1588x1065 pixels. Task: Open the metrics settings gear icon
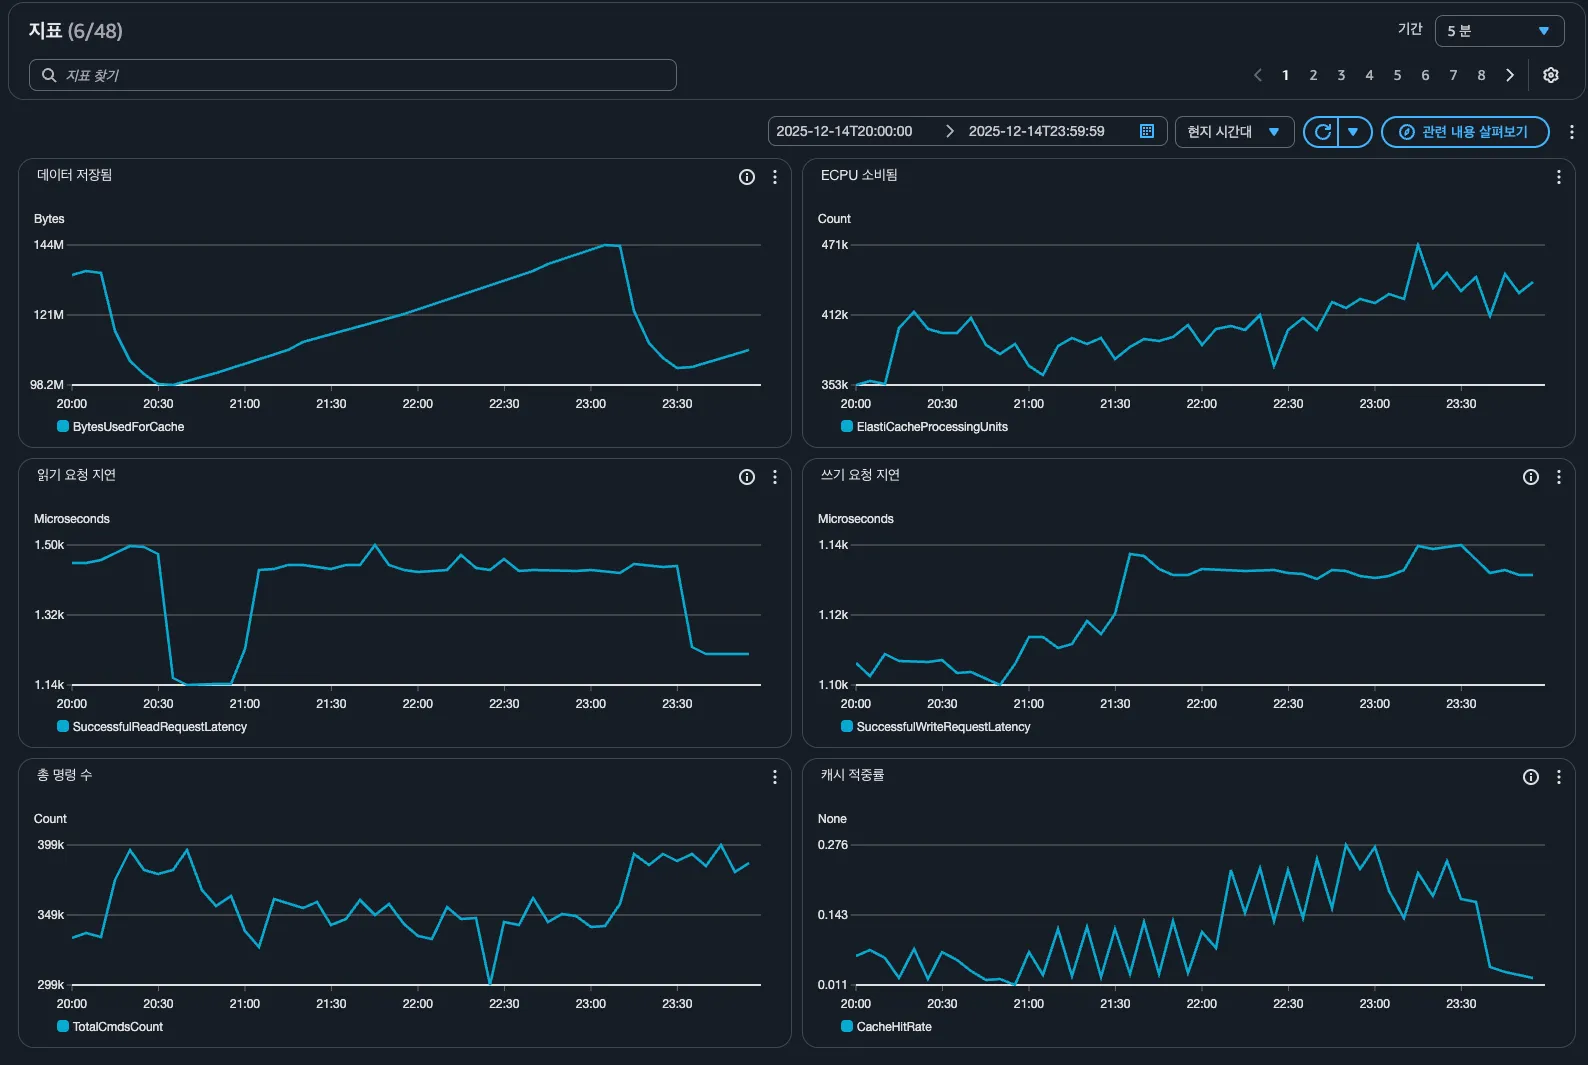1550,75
